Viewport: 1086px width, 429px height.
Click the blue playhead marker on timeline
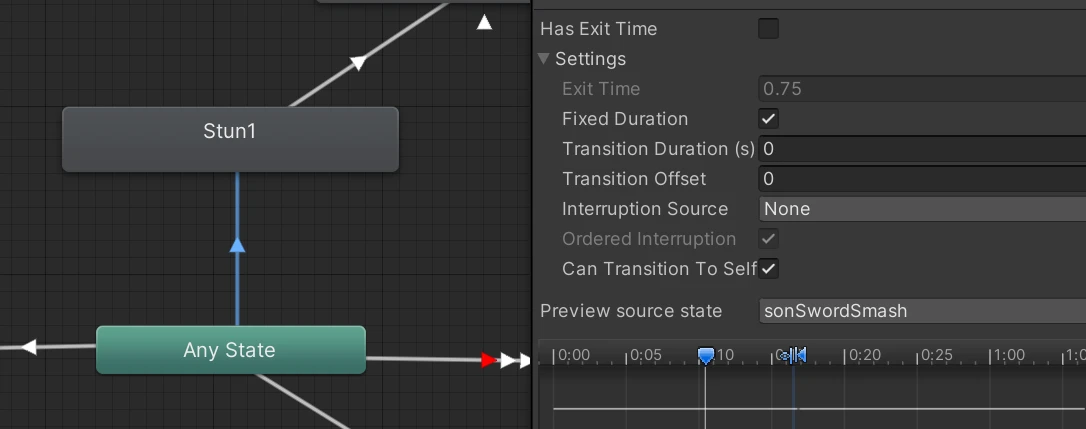[706, 355]
